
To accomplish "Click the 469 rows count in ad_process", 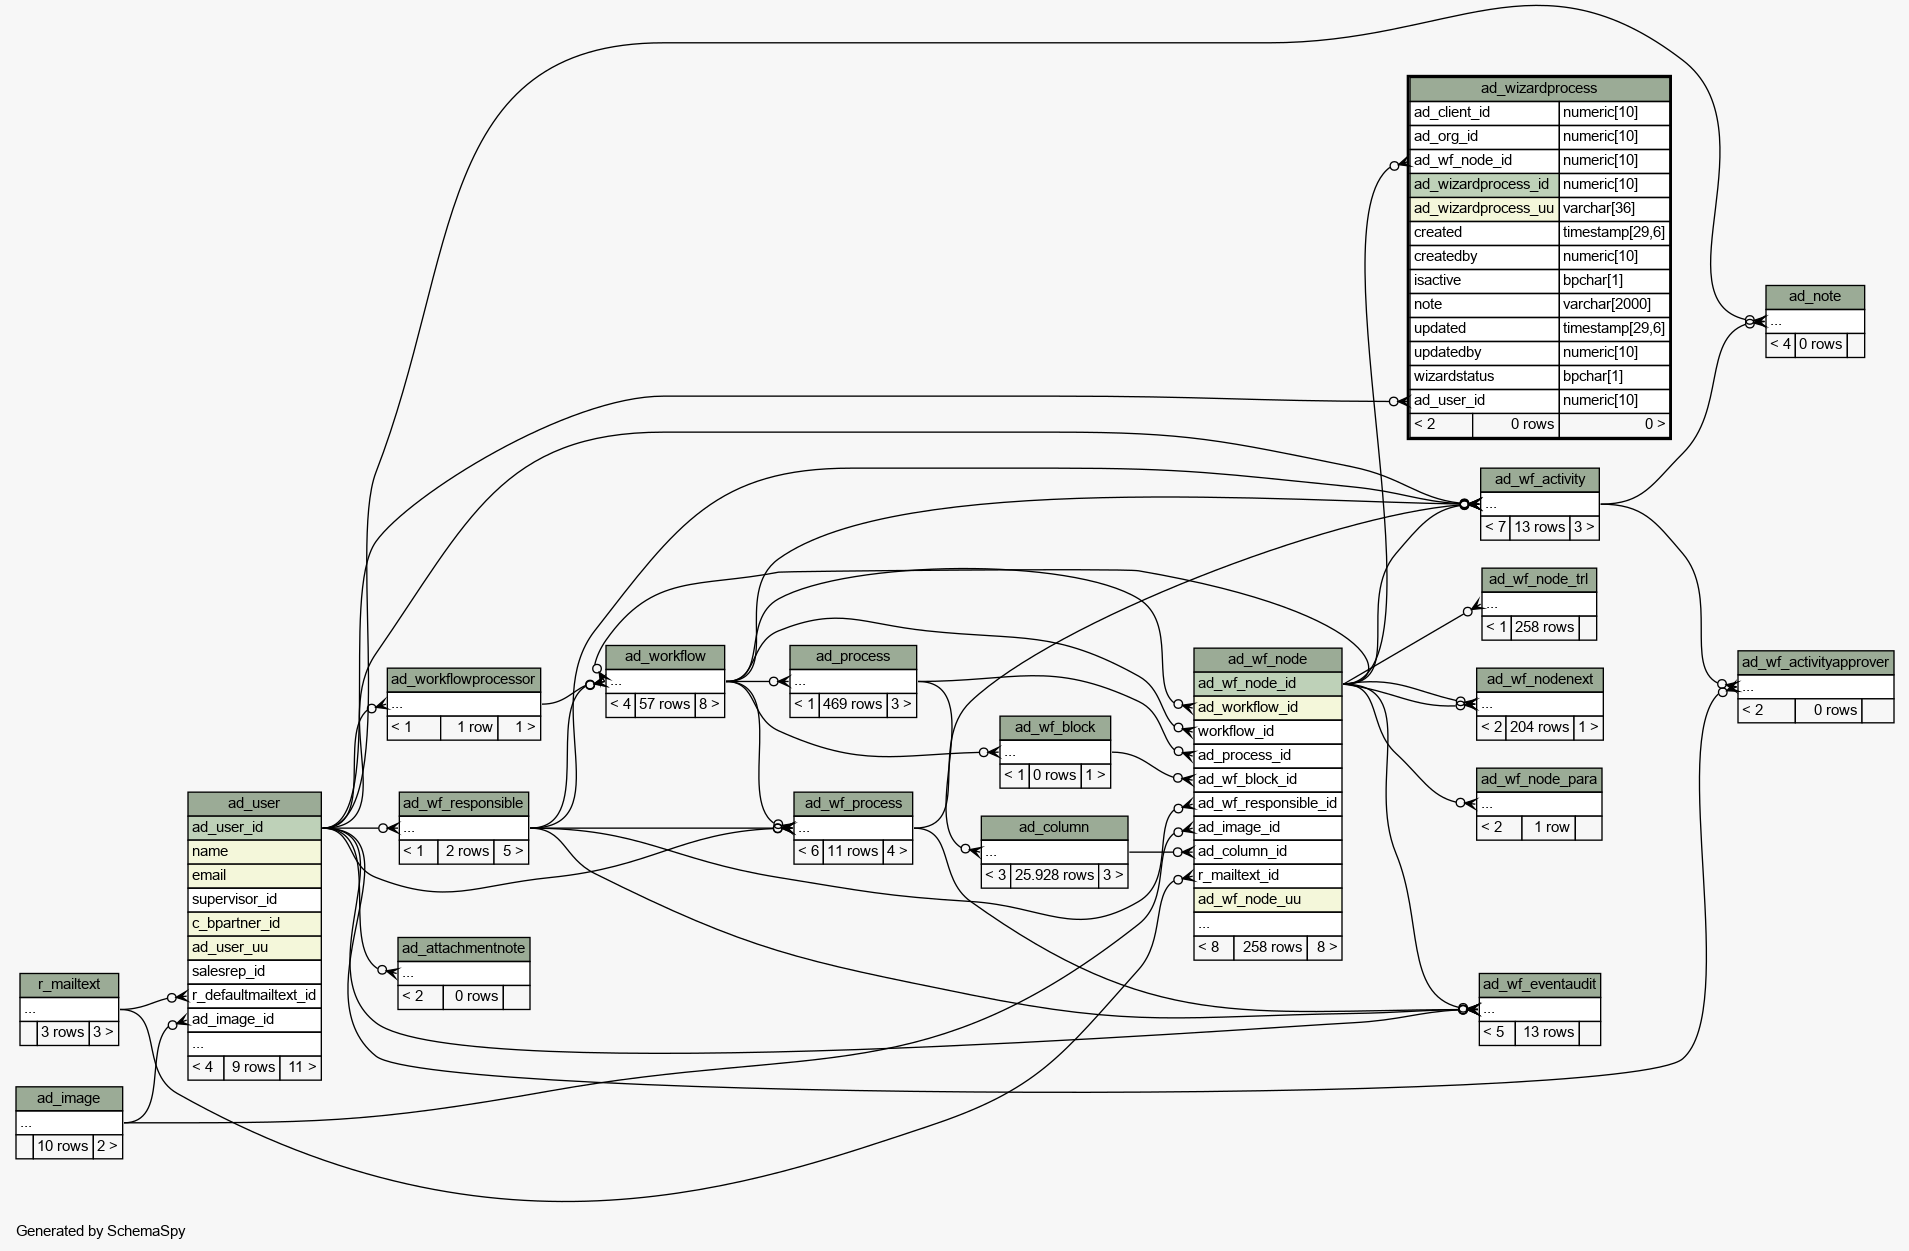I will pos(852,704).
